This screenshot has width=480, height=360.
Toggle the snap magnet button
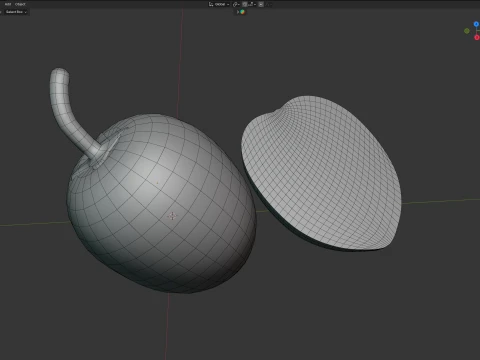245,4
